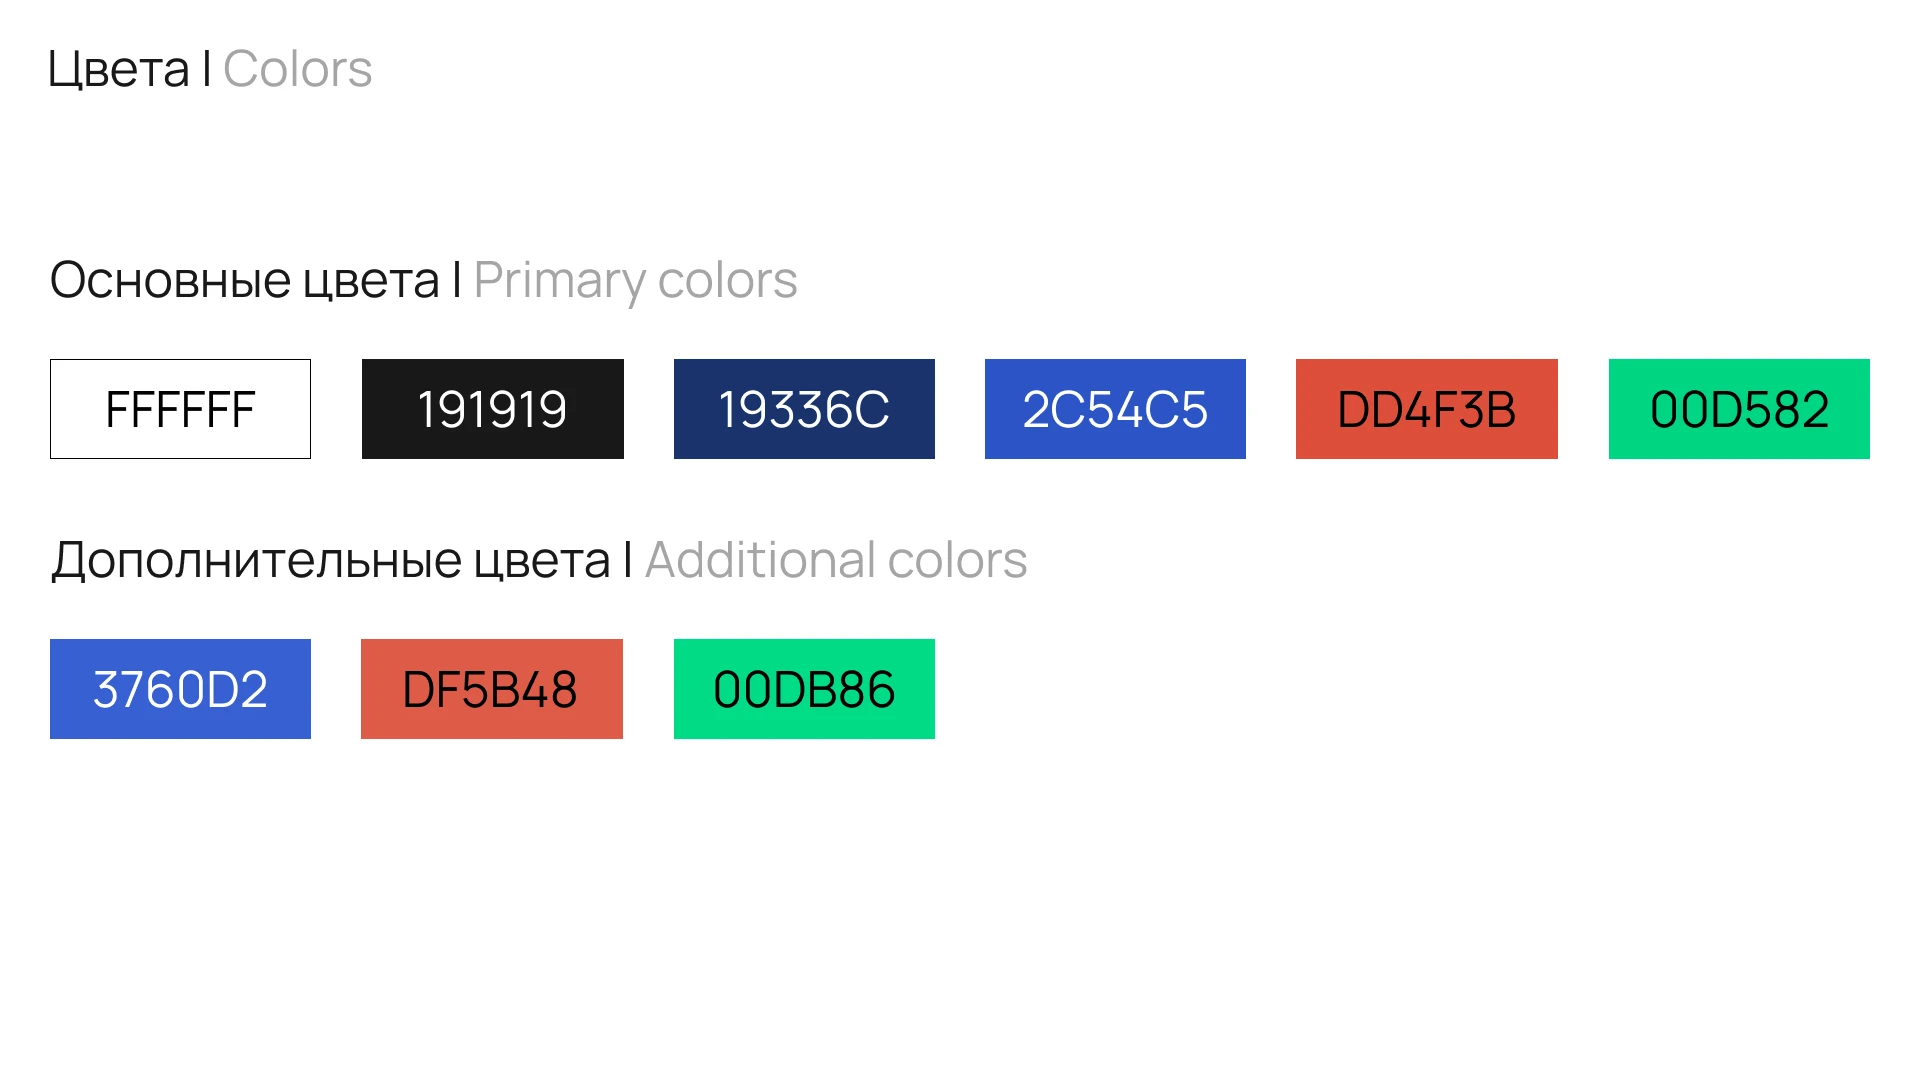The image size is (1920, 1080).
Task: Click the blue 2C54C5 primary swatch
Action: 1115,409
